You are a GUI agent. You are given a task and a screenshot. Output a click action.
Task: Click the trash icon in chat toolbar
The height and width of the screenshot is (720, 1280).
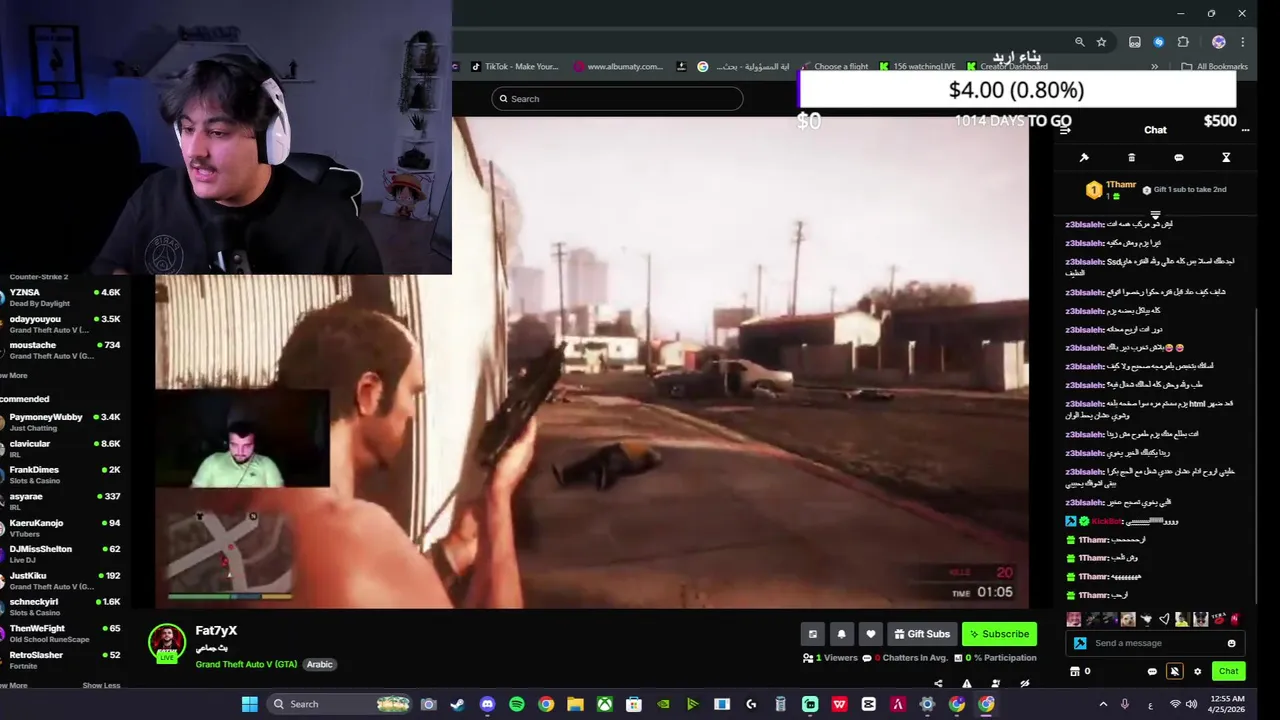1131,158
